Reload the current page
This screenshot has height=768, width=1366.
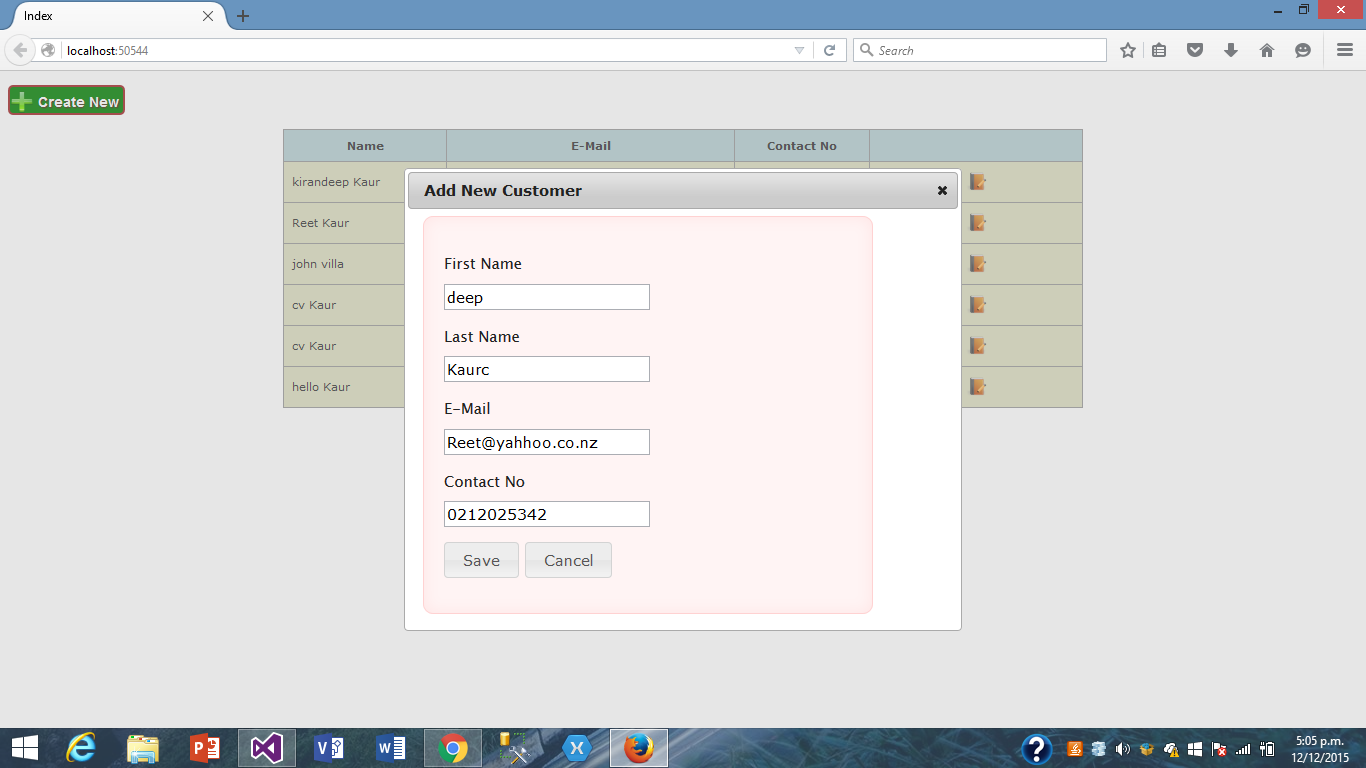(x=829, y=50)
